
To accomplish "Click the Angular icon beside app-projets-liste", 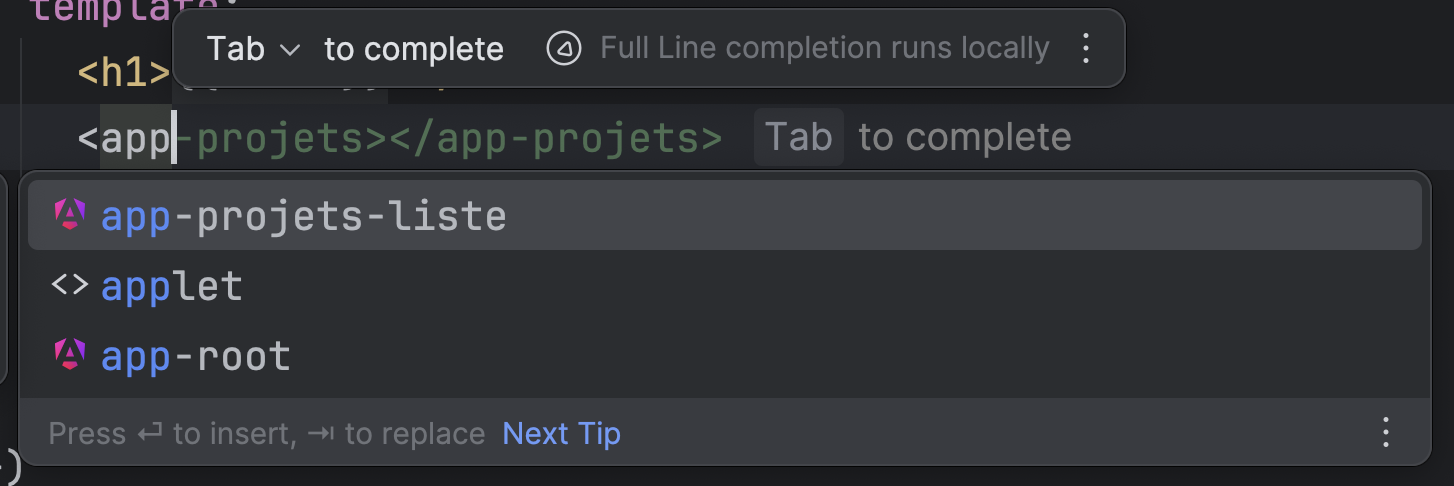I will coord(69,215).
